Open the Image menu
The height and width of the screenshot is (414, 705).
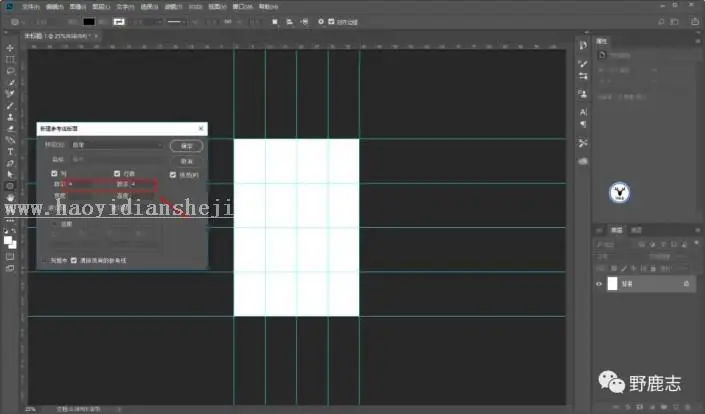tap(78, 7)
